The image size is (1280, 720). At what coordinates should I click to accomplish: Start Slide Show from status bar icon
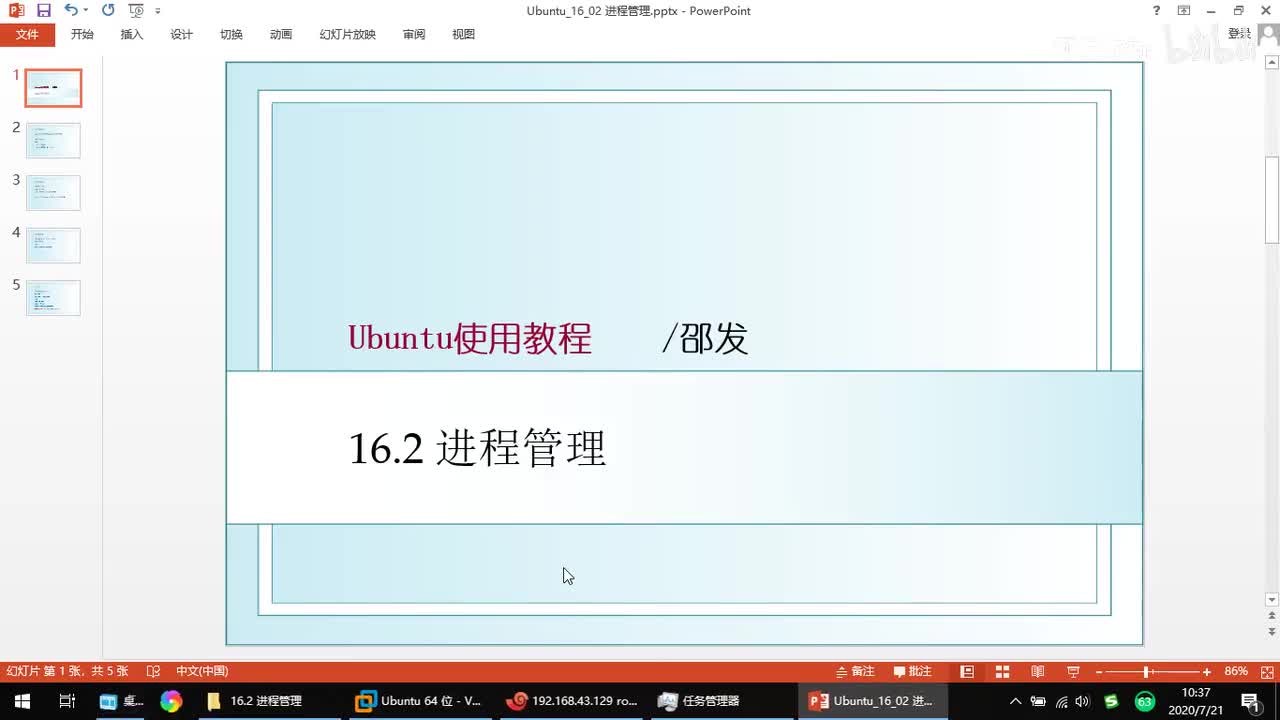[1073, 671]
